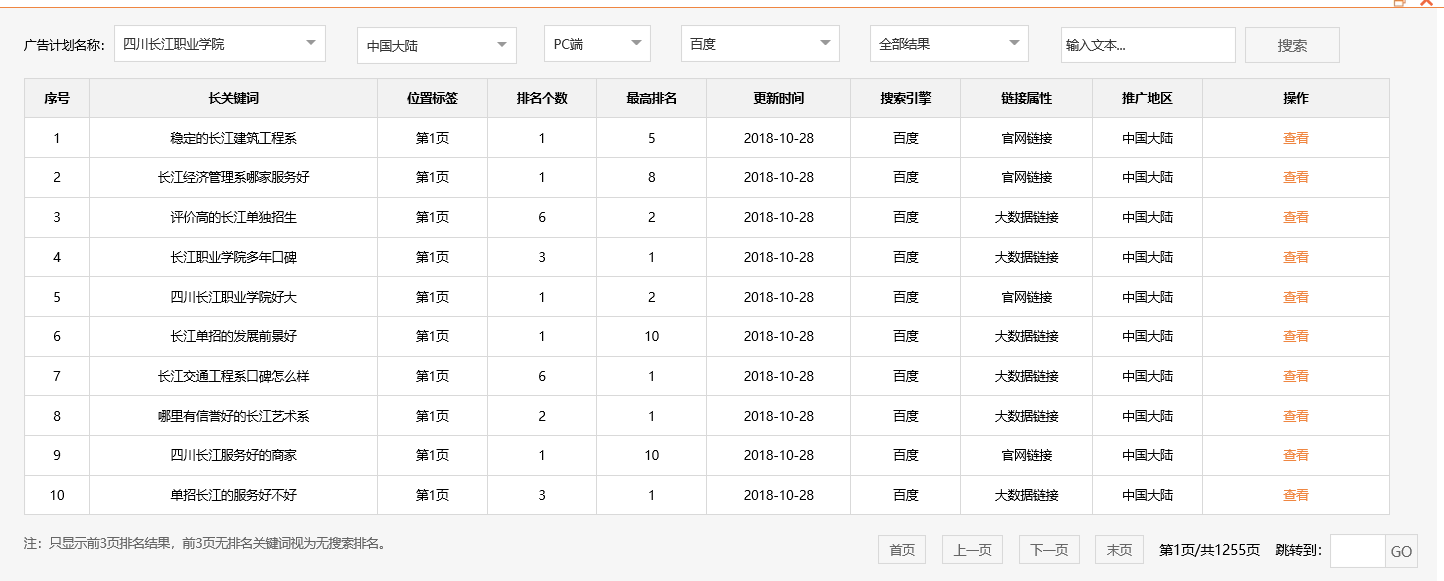Click the 输入文本 search input field

click(x=1147, y=44)
